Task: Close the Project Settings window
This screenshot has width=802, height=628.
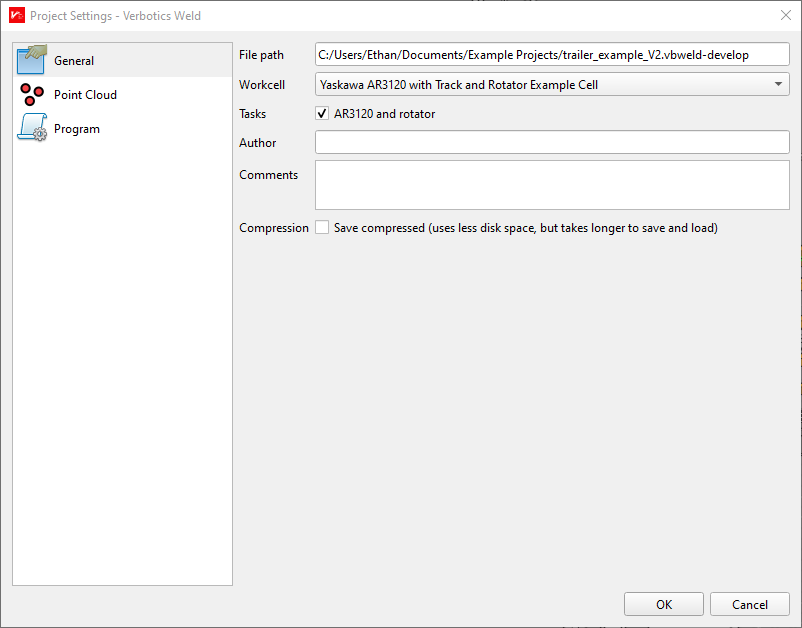Action: click(786, 15)
